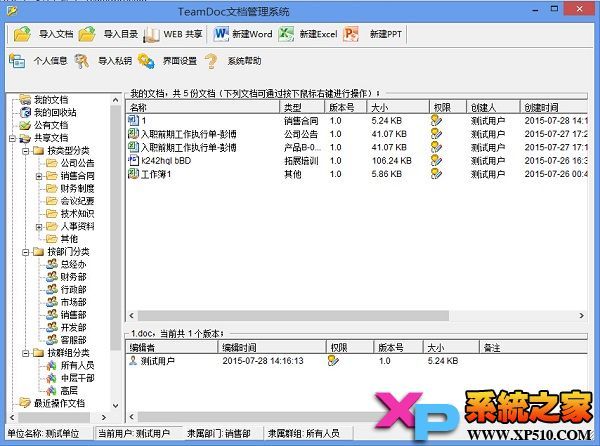Click 当前用户: 测试用户 status bar entry
600x446 pixels.
[x=134, y=433]
